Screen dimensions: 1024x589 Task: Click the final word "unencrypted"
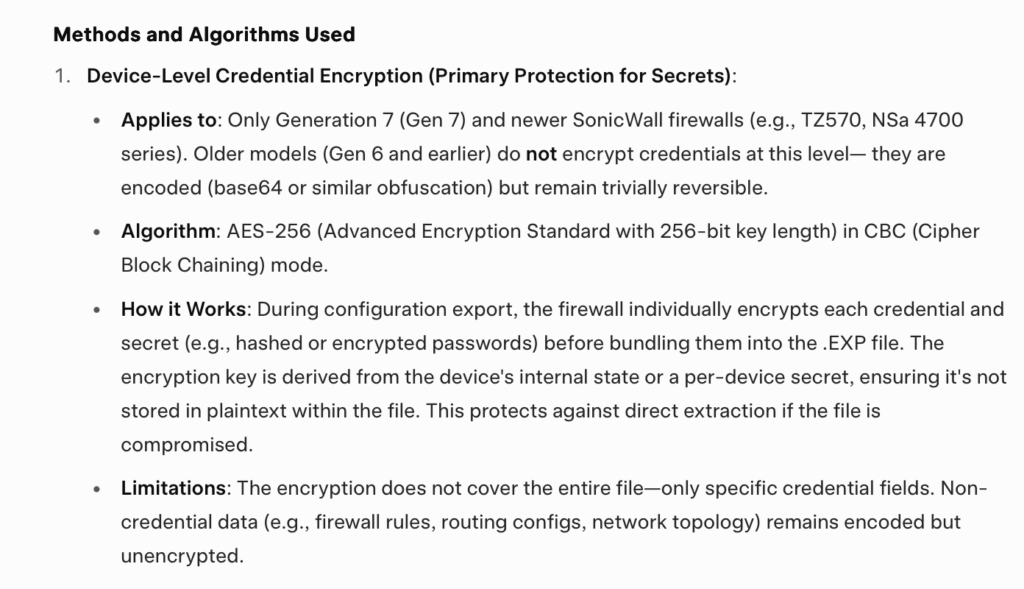[182, 557]
